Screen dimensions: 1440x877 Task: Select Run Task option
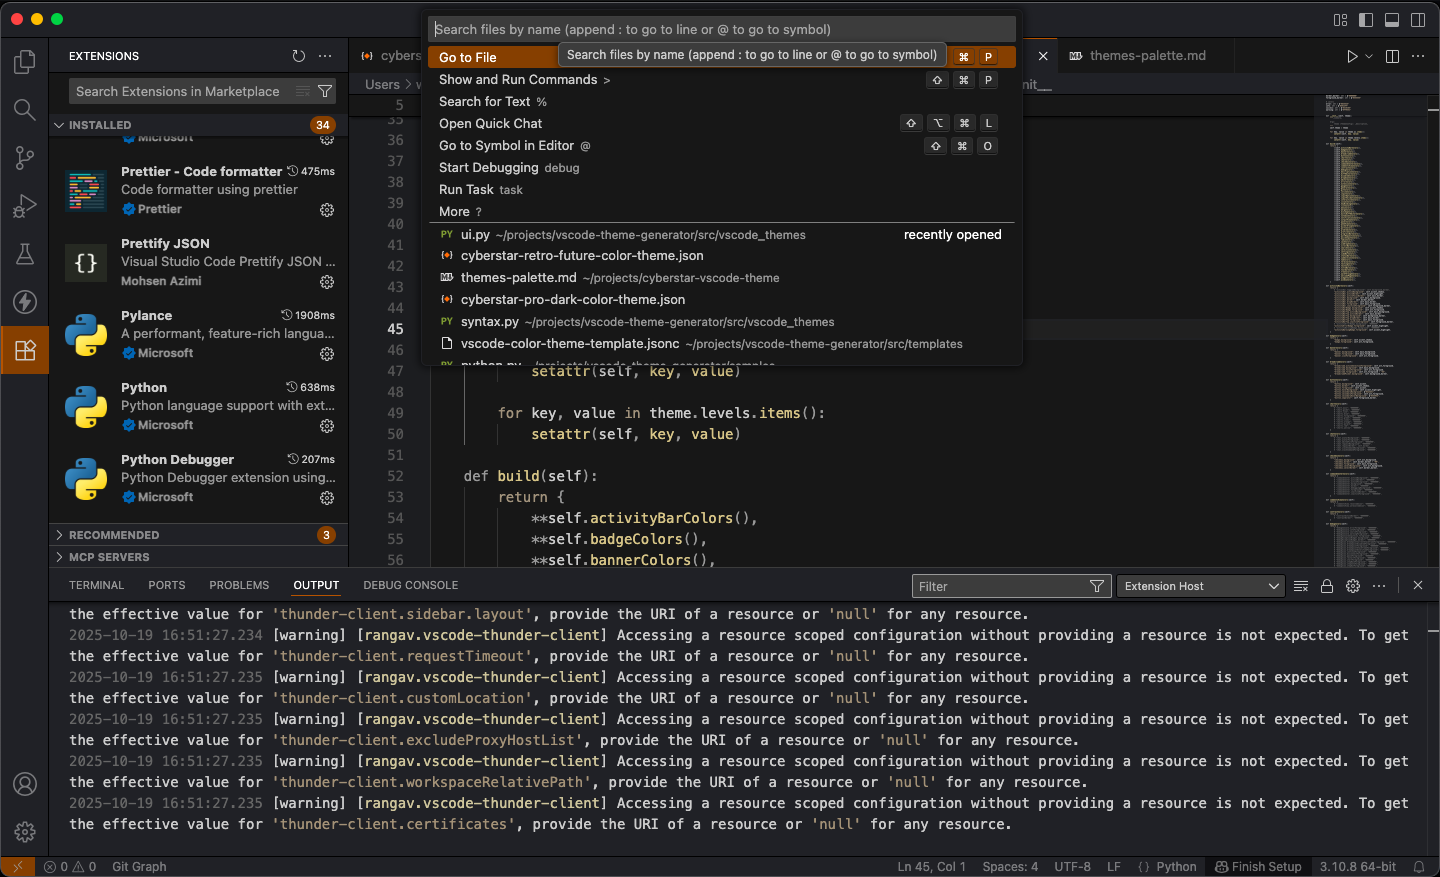click(x=721, y=190)
